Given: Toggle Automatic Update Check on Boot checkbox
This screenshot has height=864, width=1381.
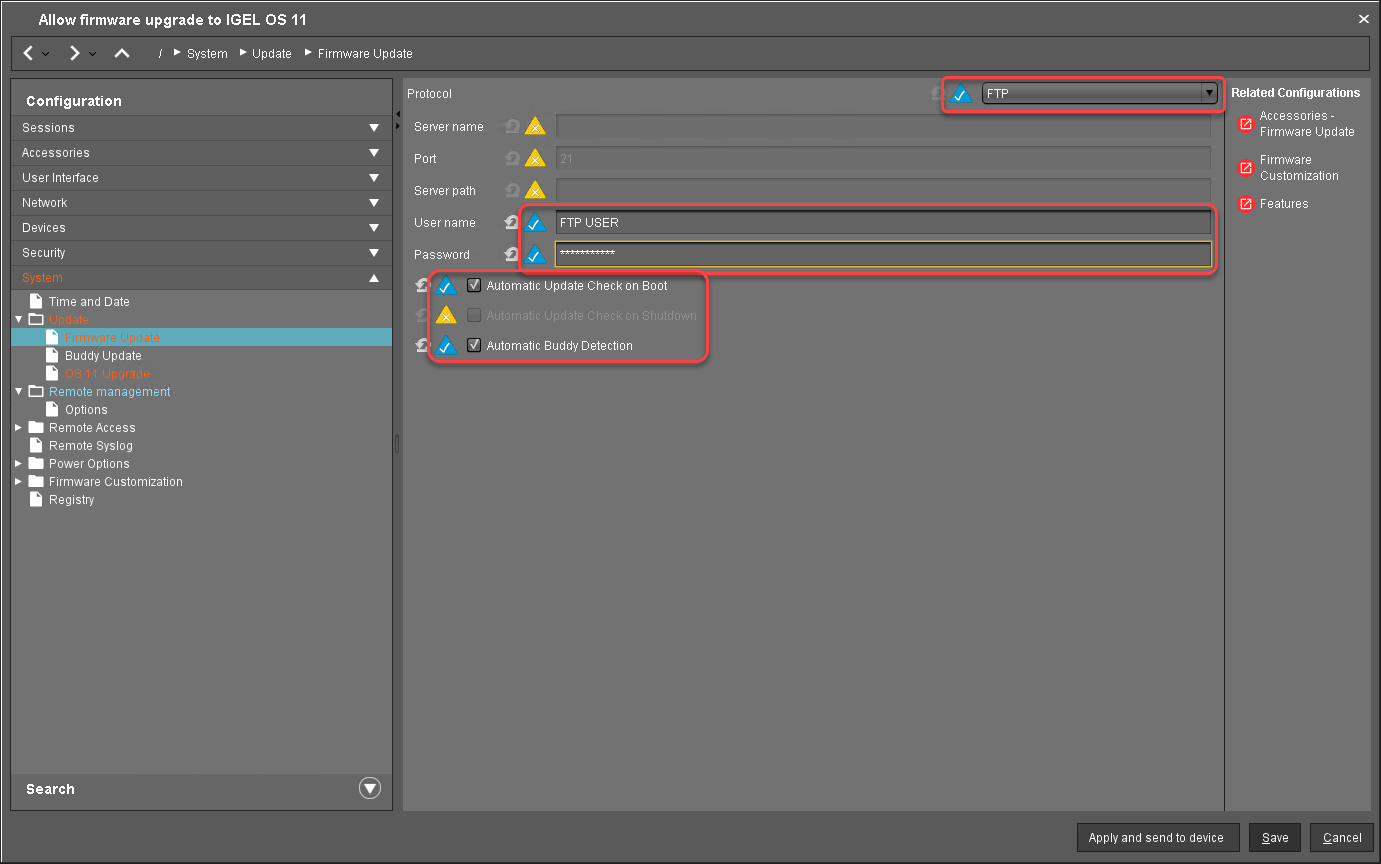Looking at the screenshot, I should pyautogui.click(x=474, y=286).
